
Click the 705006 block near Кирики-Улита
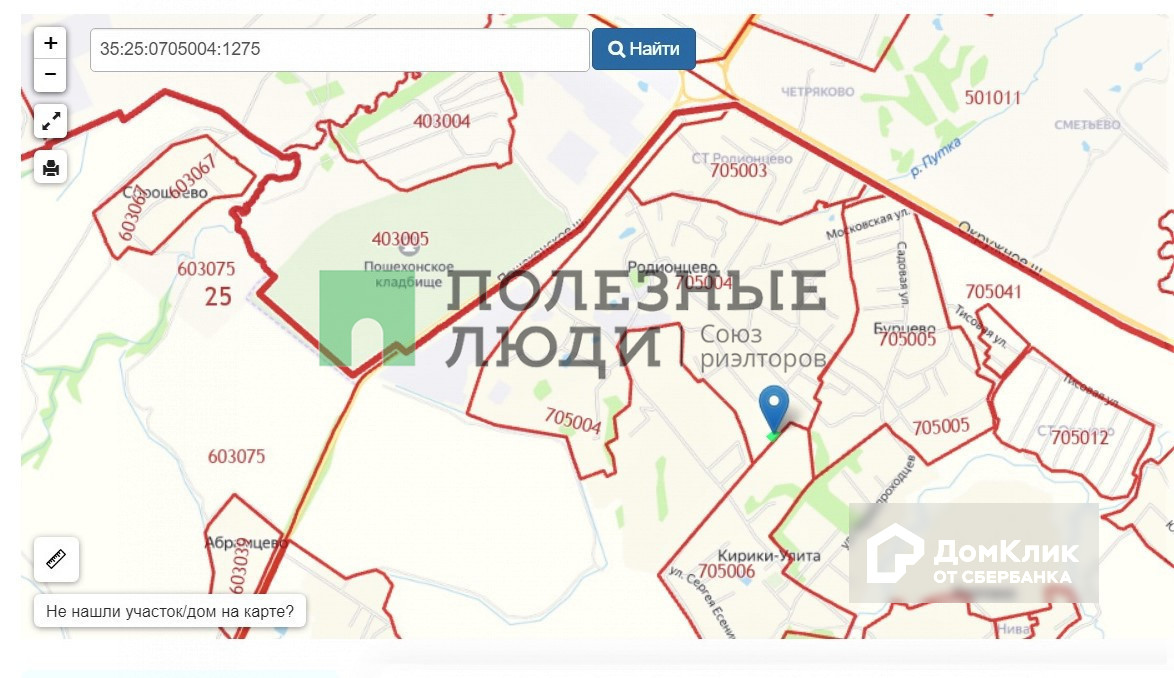[726, 571]
